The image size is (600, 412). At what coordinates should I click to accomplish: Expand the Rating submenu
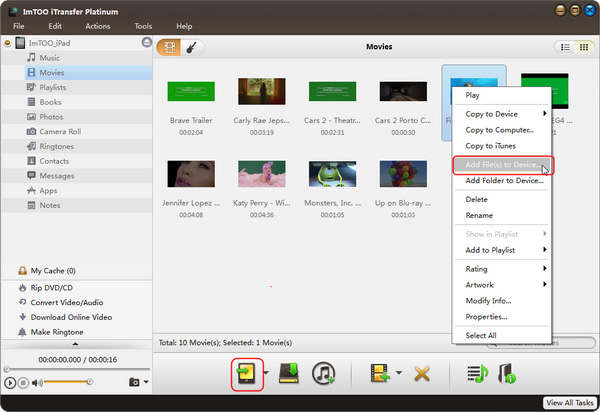click(x=501, y=269)
